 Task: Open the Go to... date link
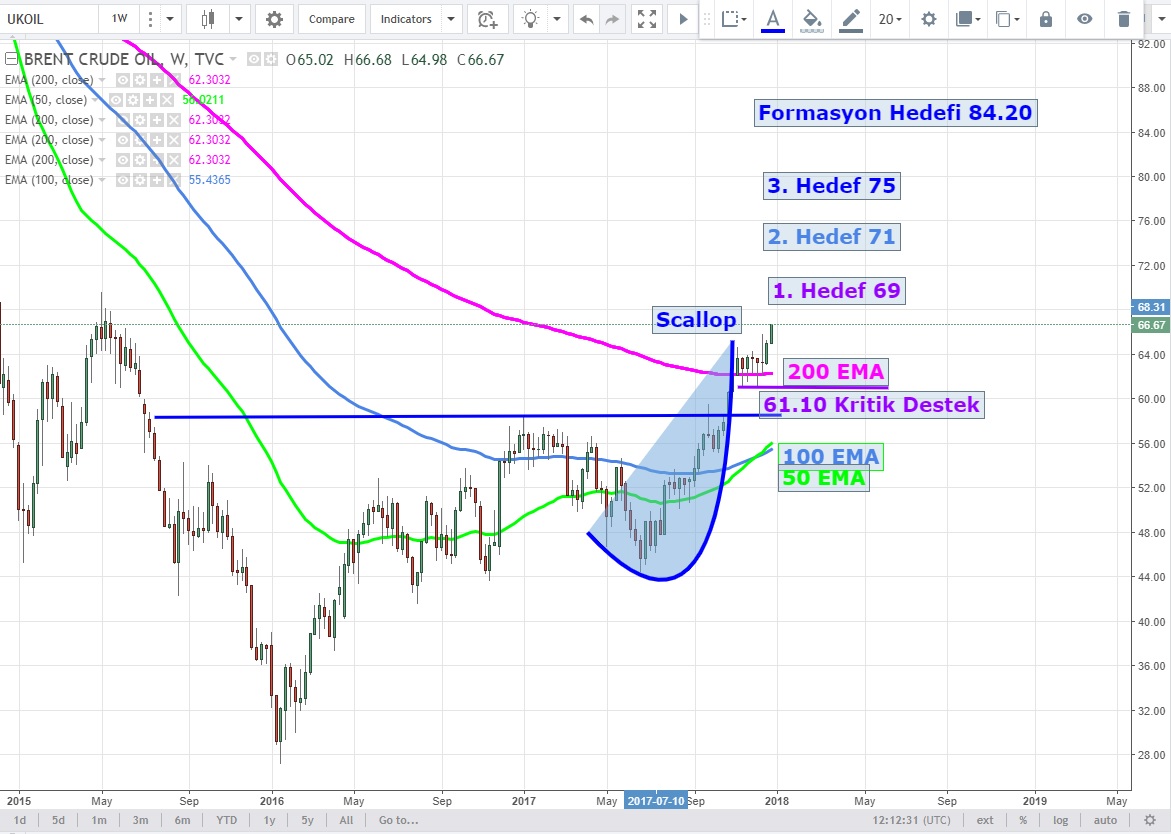[398, 820]
